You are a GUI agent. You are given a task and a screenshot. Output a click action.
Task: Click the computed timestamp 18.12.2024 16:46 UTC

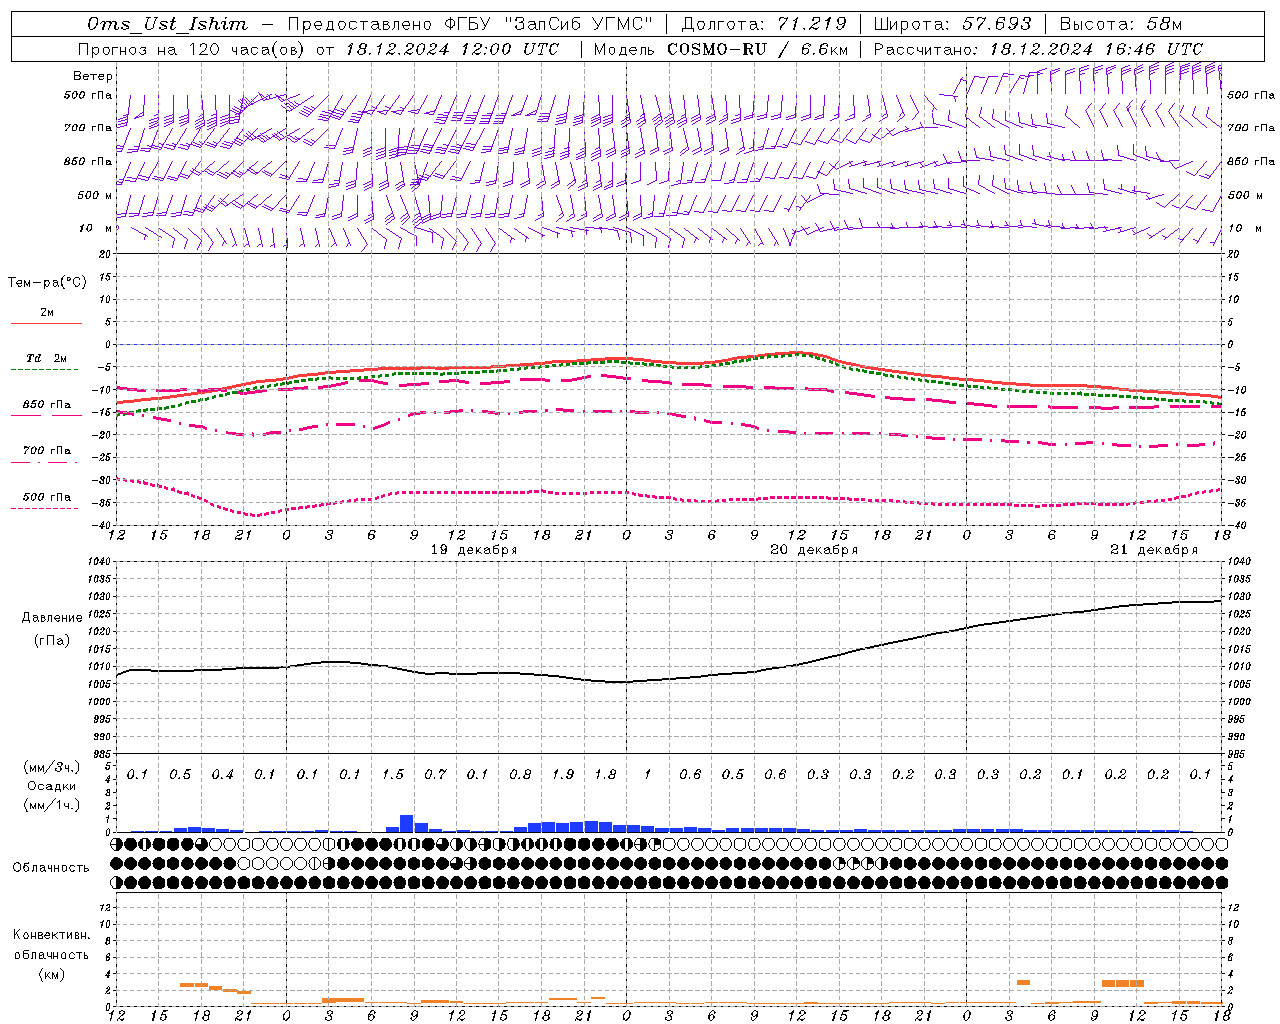coord(1096,49)
